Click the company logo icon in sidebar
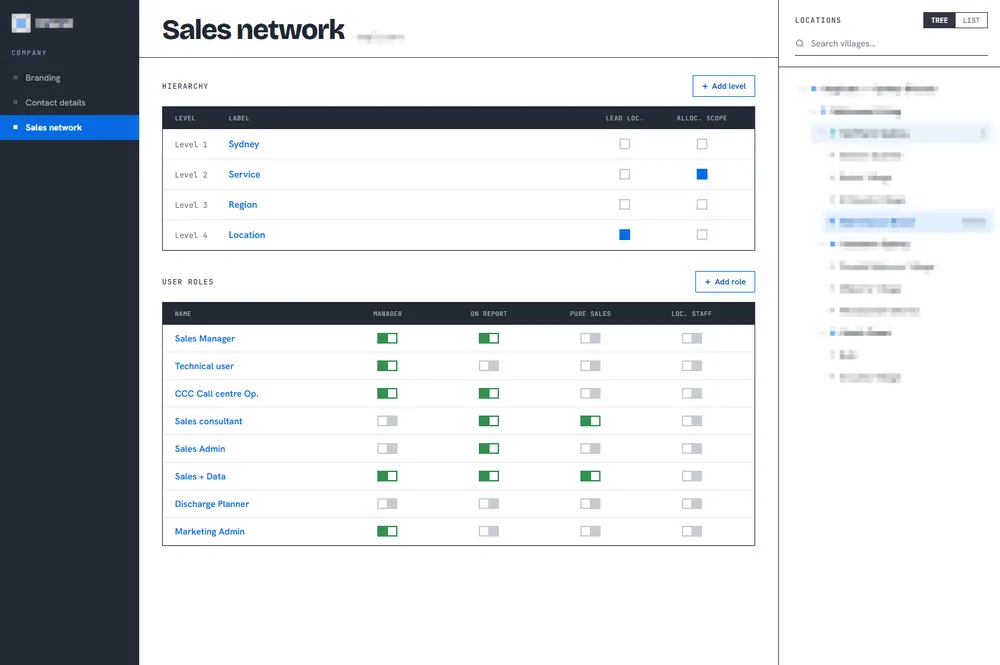Viewport: 1000px width, 665px height. pyautogui.click(x=21, y=24)
